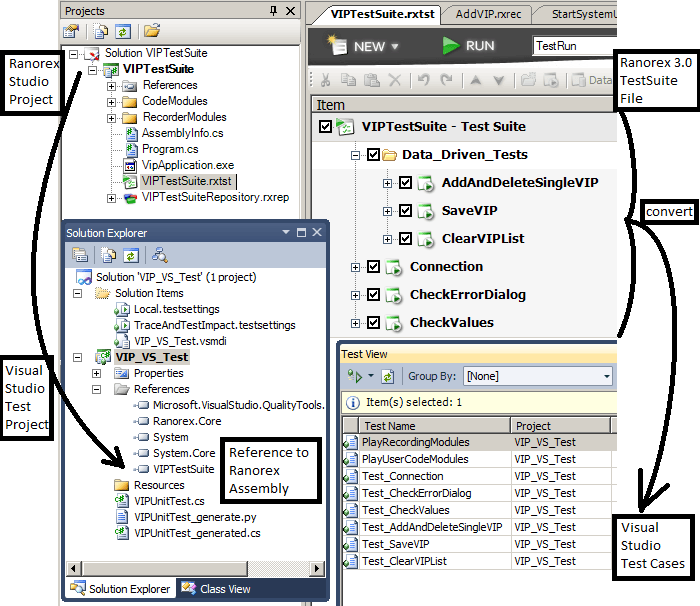This screenshot has width=700, height=606.
Task: Click the Redo arrow icon
Action: click(446, 80)
